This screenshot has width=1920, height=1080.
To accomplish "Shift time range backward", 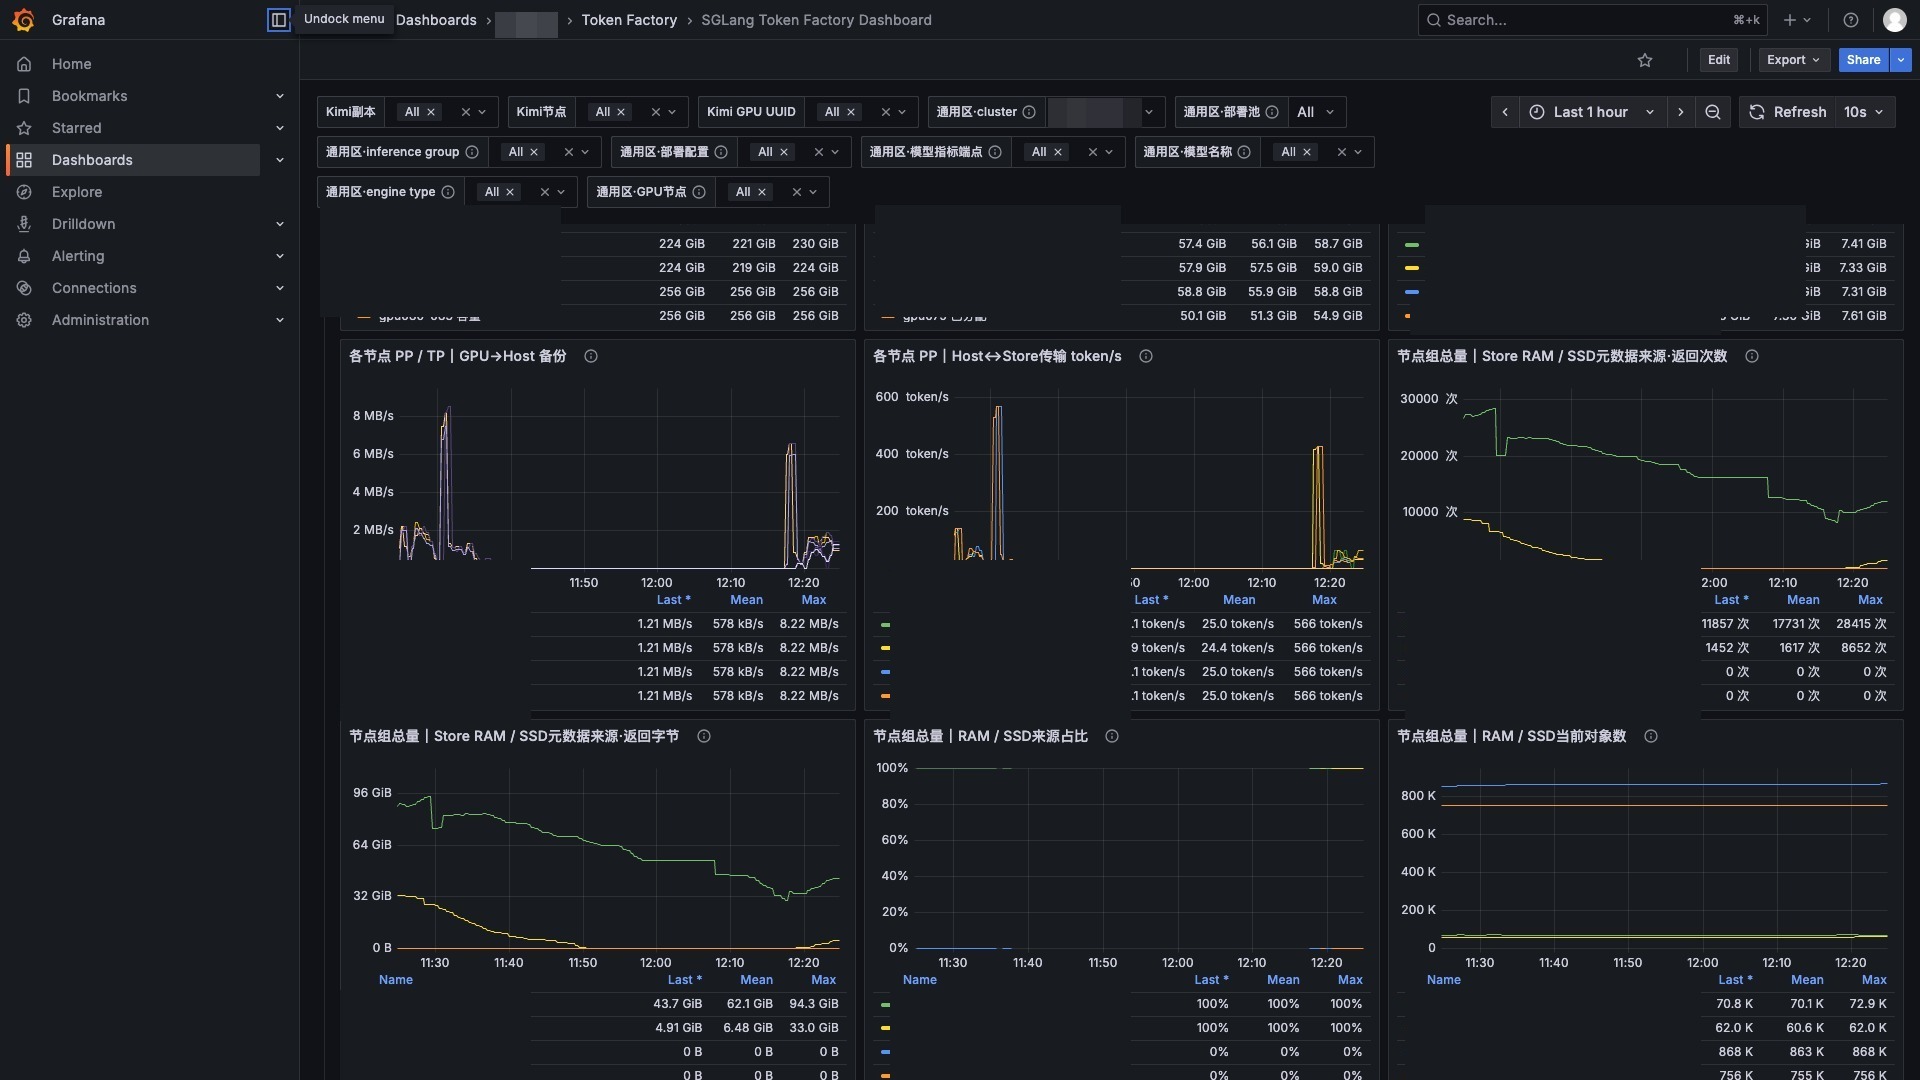I will pyautogui.click(x=1505, y=112).
